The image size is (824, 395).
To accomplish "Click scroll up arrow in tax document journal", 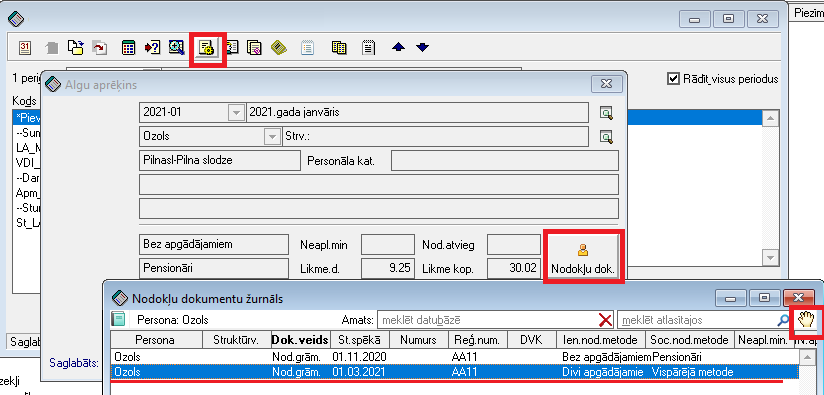I will click(x=806, y=357).
